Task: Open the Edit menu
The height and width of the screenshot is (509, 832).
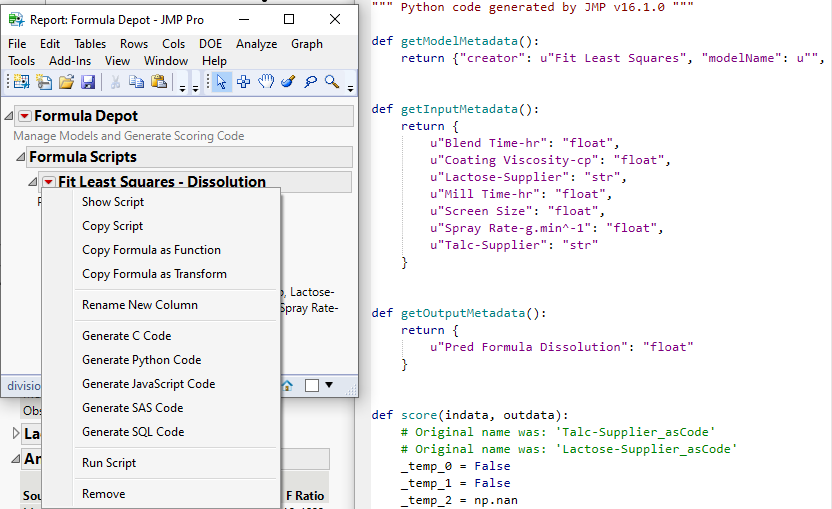Action: pyautogui.click(x=50, y=44)
